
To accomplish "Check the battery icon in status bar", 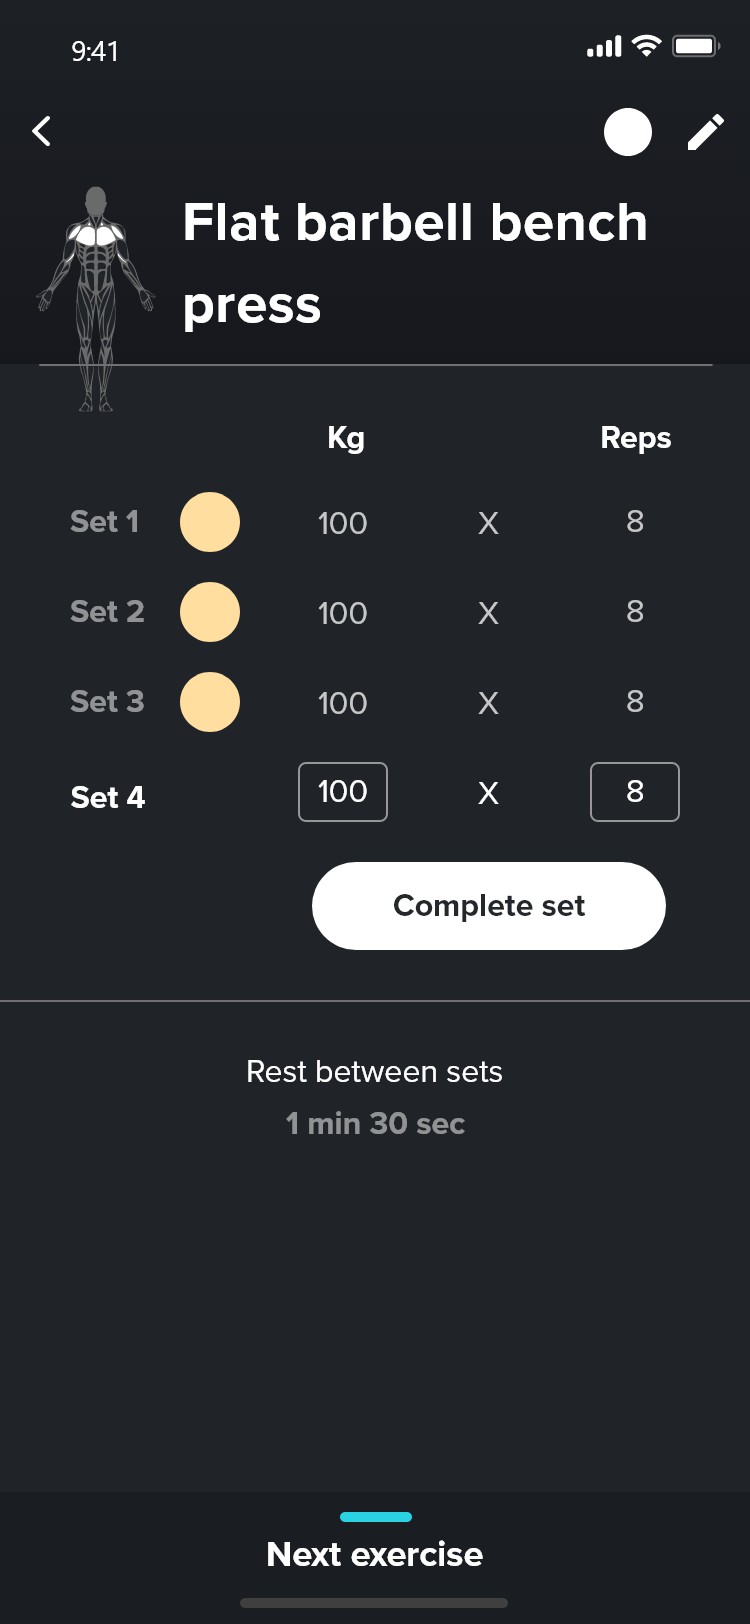I will coord(696,47).
